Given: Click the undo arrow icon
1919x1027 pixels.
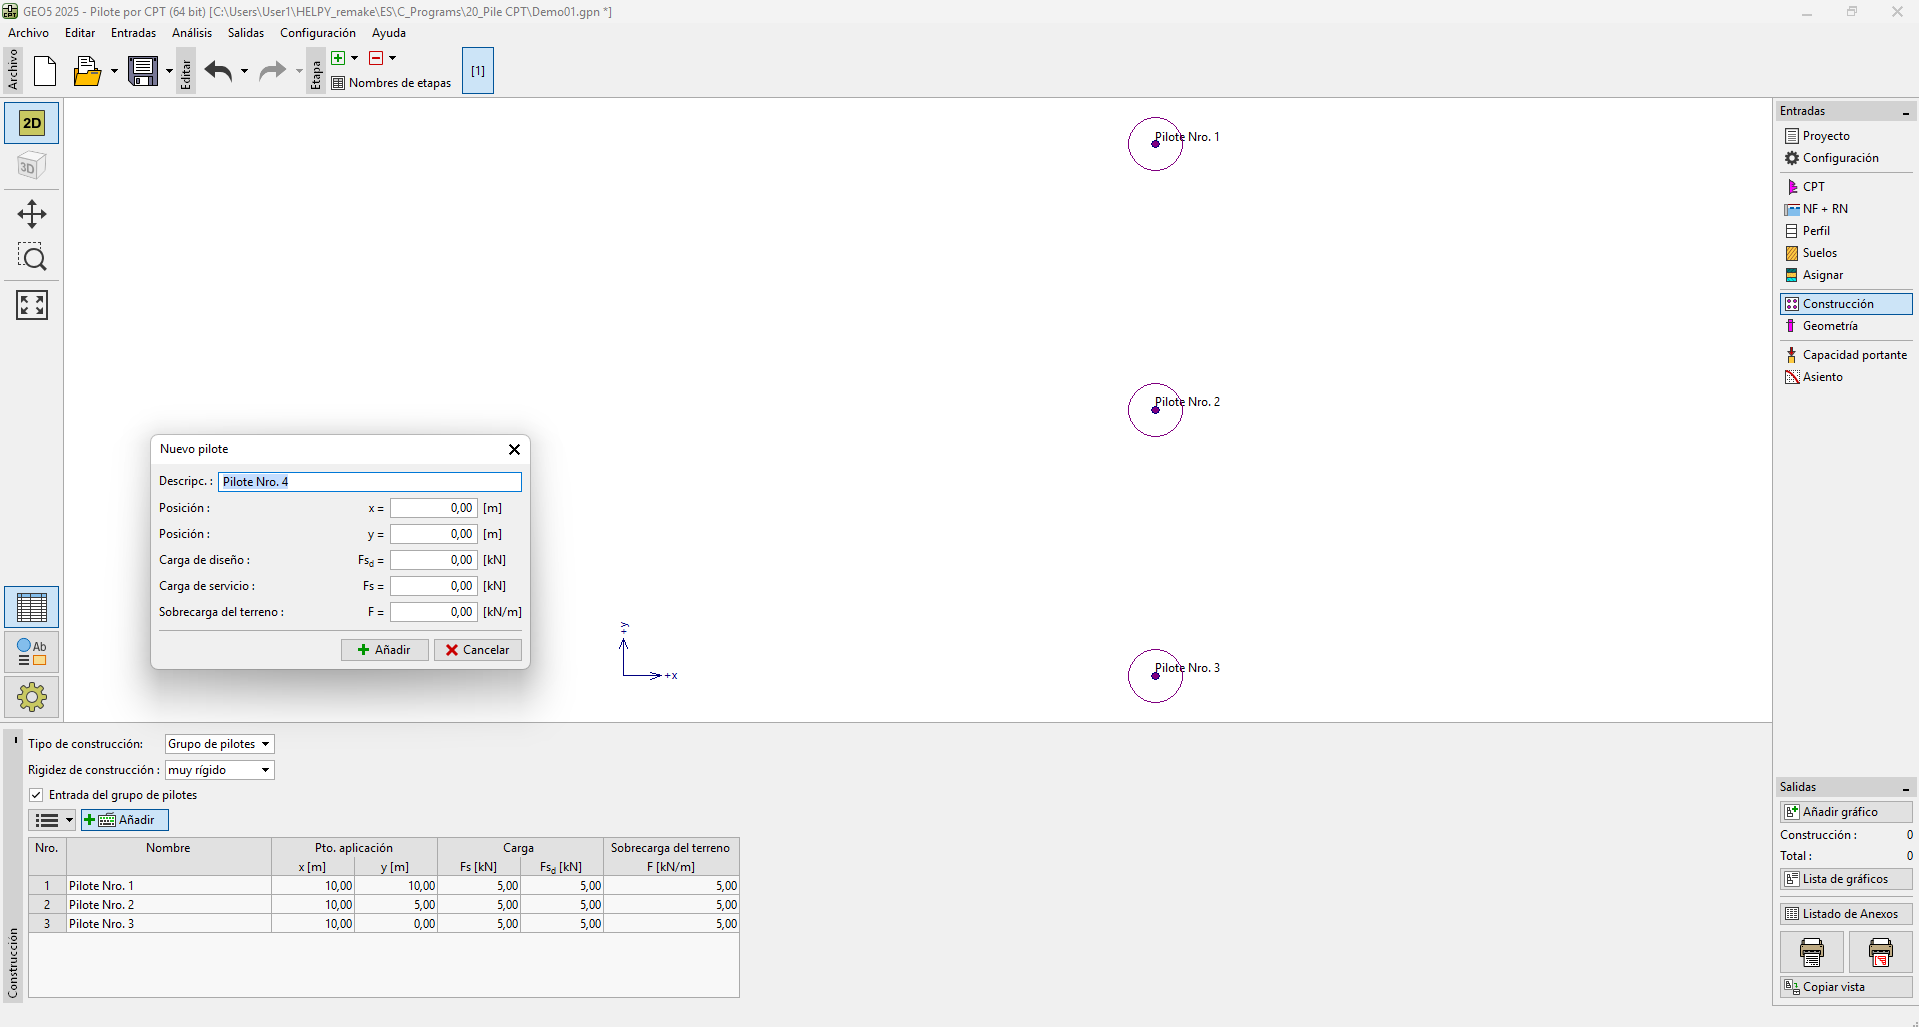Looking at the screenshot, I should click(218, 71).
